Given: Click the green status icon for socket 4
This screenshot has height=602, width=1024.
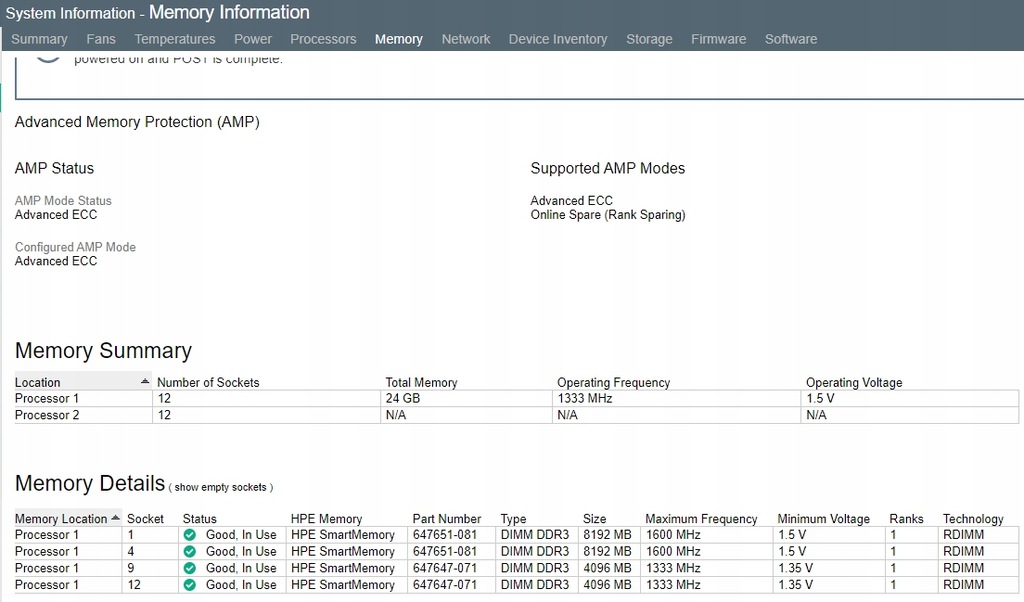Looking at the screenshot, I should pyautogui.click(x=189, y=552).
